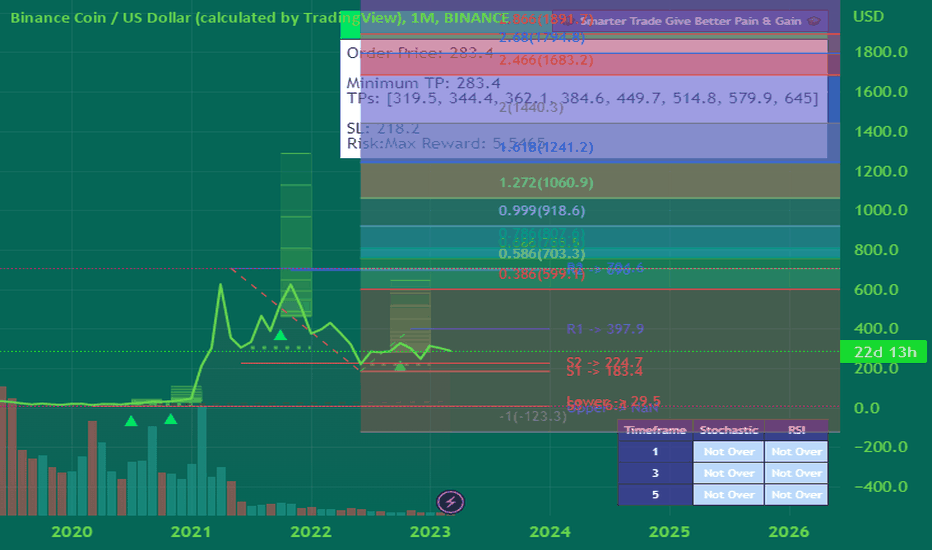
Task: Click the 0.0 price axis label
Action: click(867, 408)
